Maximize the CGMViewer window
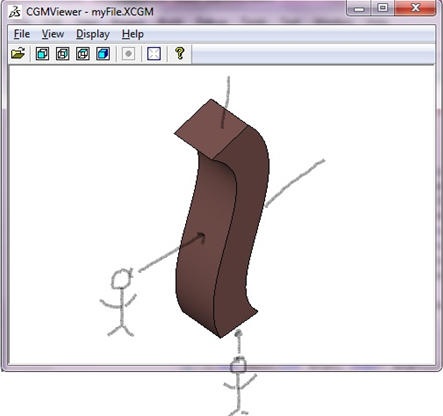443x416 pixels. click(382, 8)
